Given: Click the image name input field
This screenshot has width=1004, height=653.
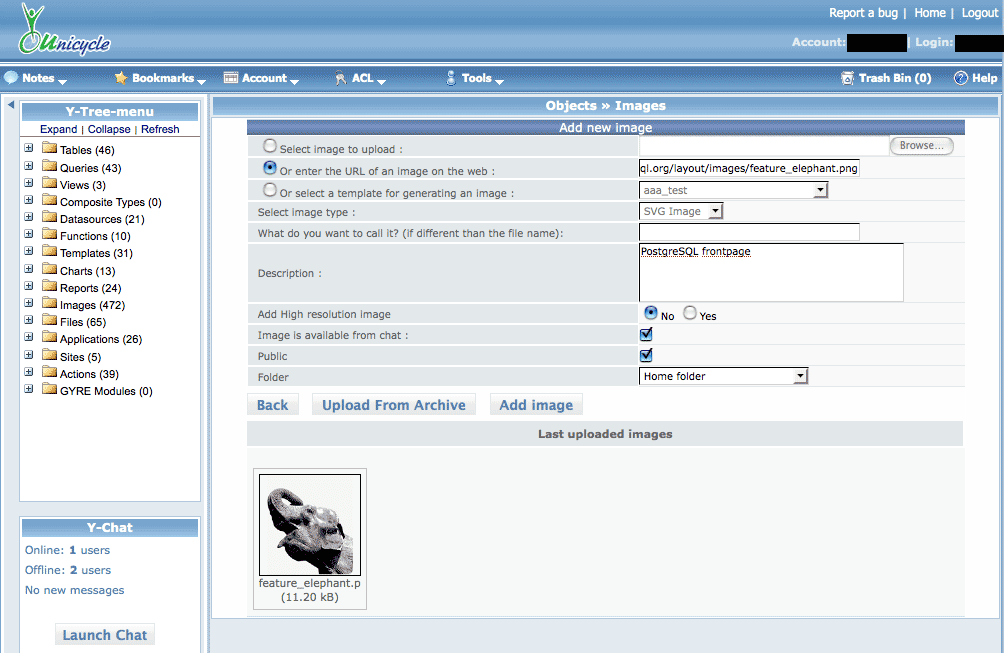Looking at the screenshot, I should [x=749, y=232].
